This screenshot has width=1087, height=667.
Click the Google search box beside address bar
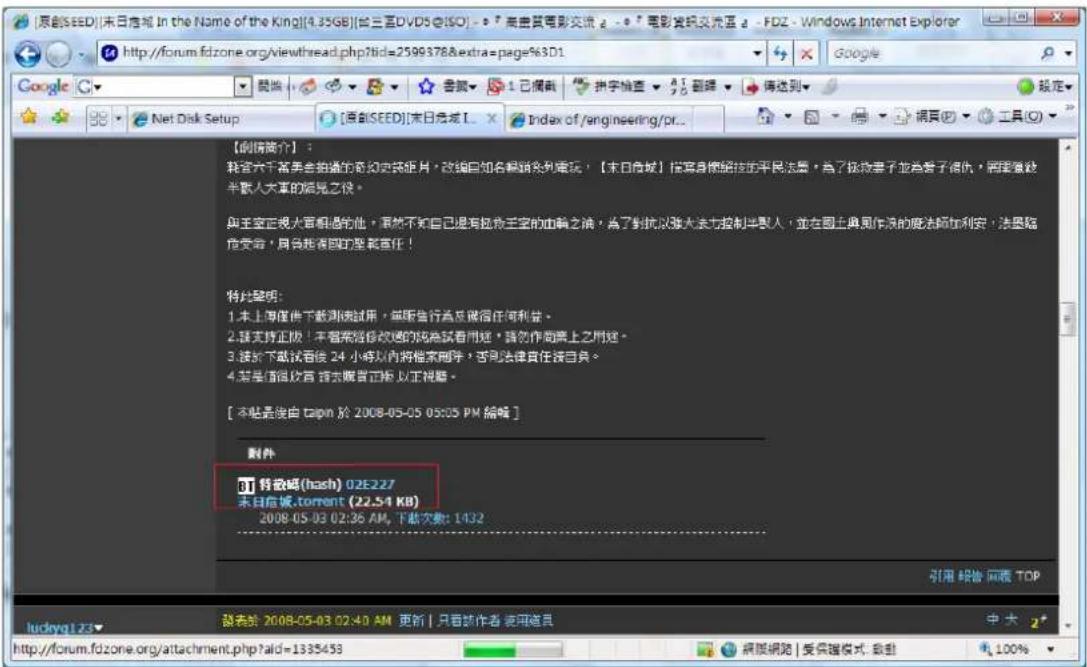click(932, 53)
